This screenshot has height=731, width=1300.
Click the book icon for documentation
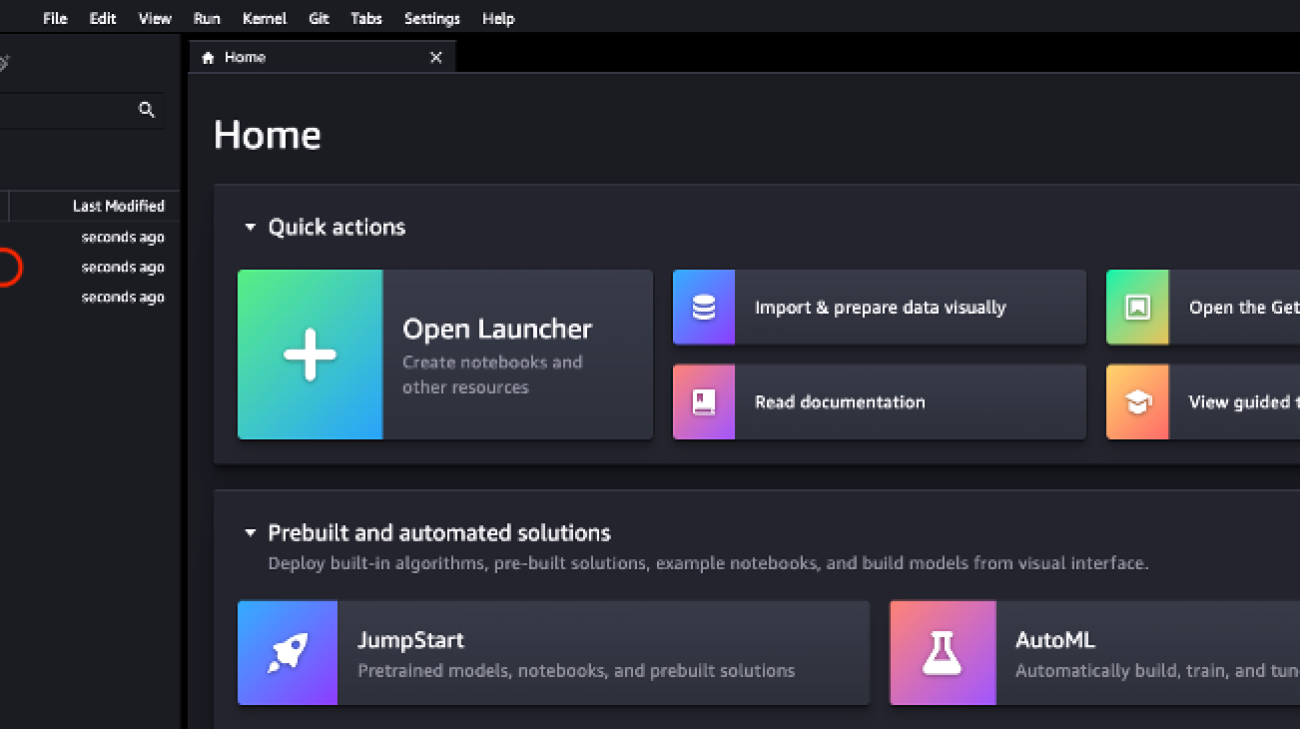click(x=704, y=402)
